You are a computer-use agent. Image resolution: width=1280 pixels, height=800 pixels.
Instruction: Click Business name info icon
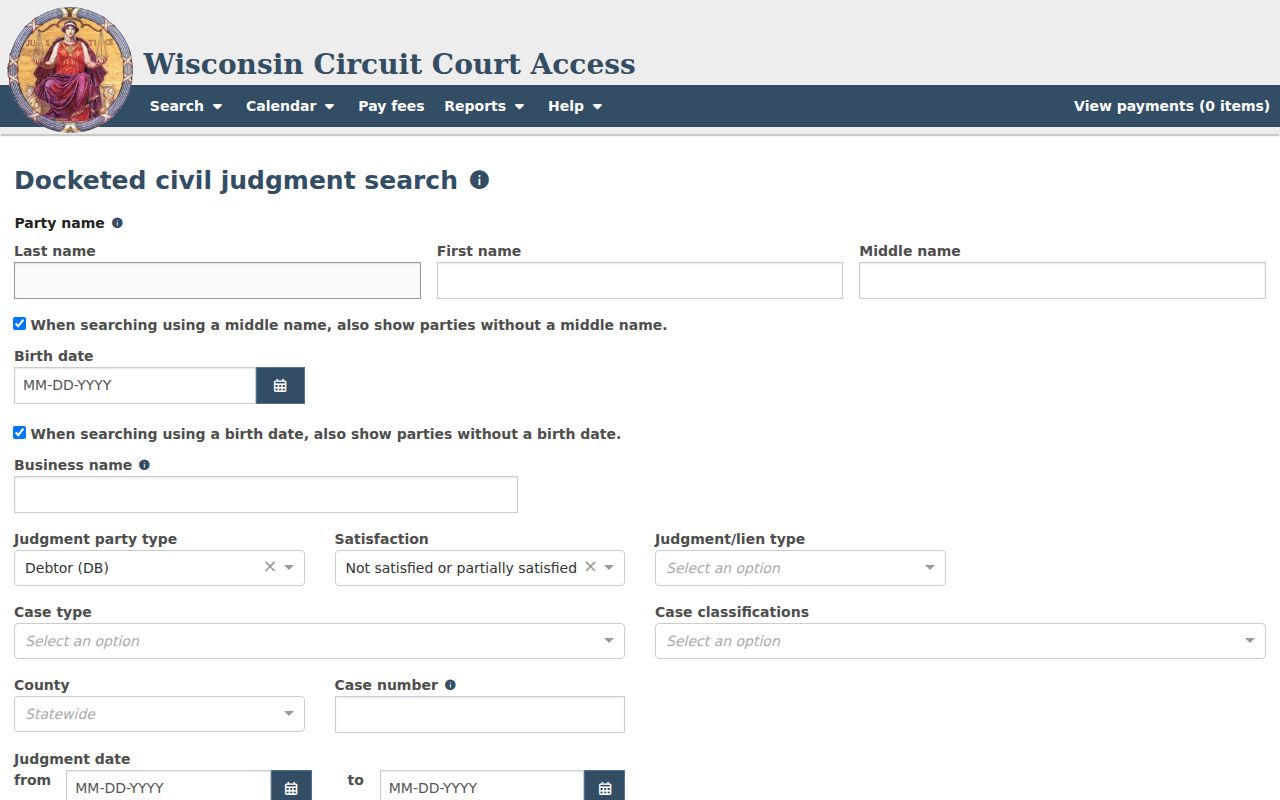144,465
